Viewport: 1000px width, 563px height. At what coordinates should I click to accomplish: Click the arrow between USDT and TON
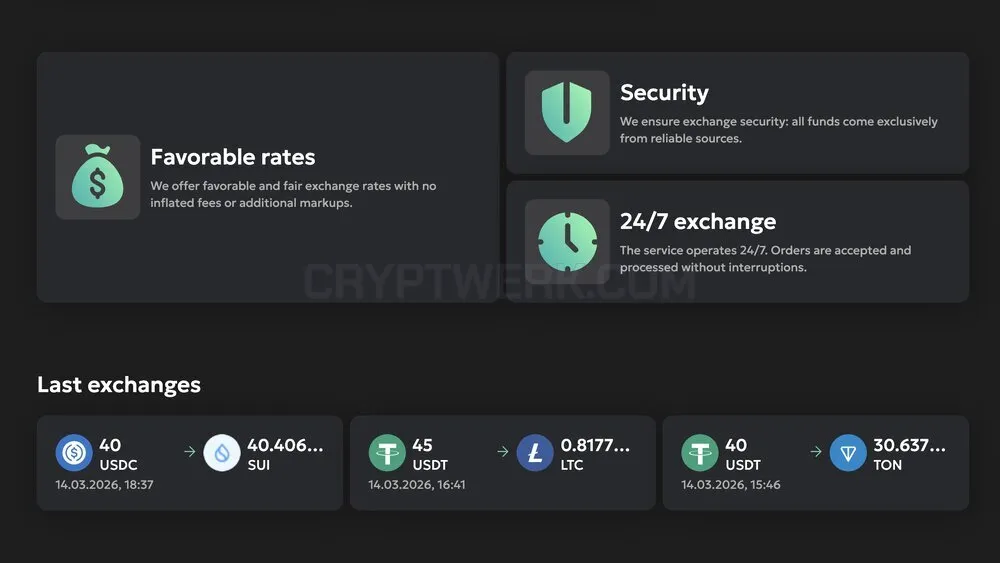click(x=816, y=451)
